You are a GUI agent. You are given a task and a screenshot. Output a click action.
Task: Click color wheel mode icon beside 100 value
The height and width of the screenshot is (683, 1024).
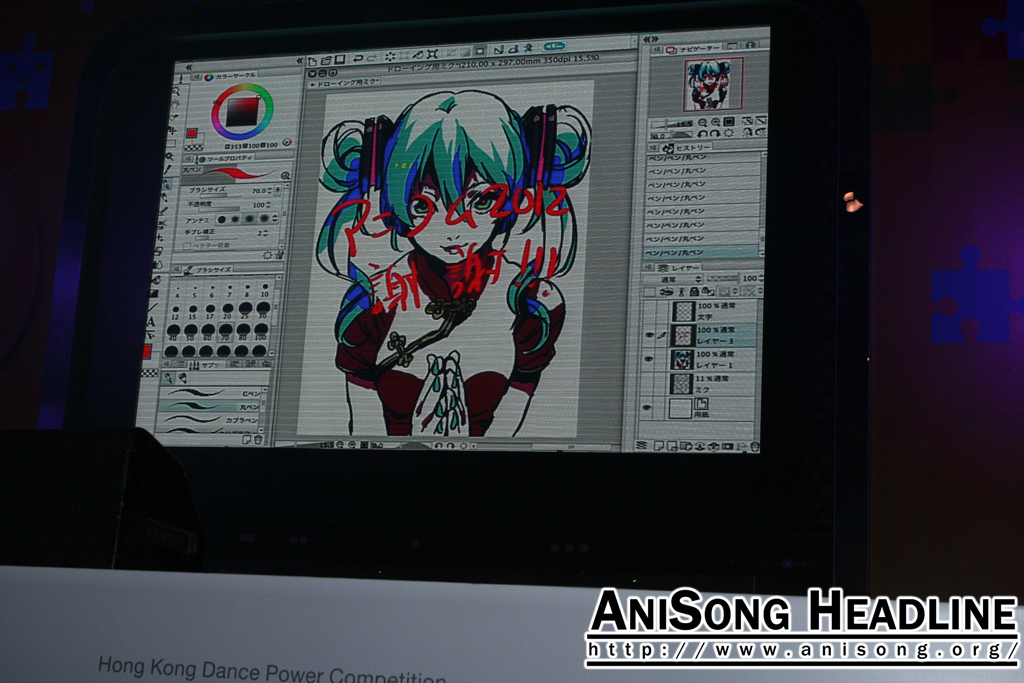287,142
